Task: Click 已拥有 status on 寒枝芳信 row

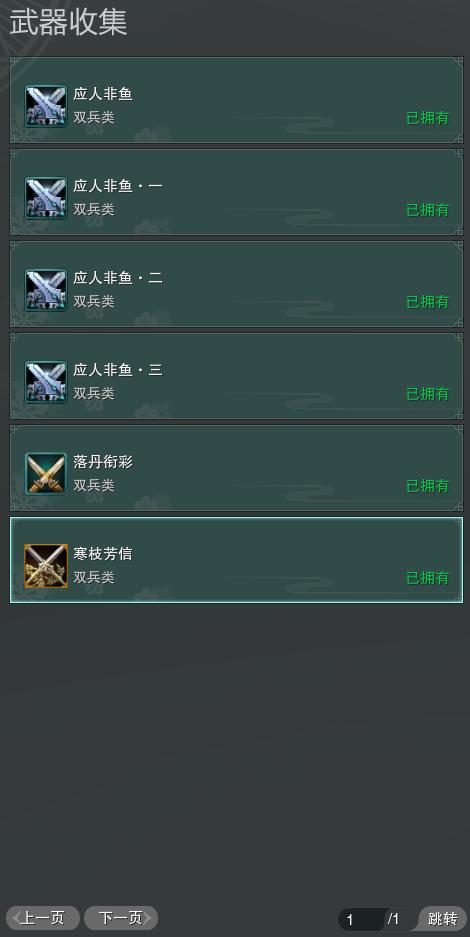Action: point(428,578)
